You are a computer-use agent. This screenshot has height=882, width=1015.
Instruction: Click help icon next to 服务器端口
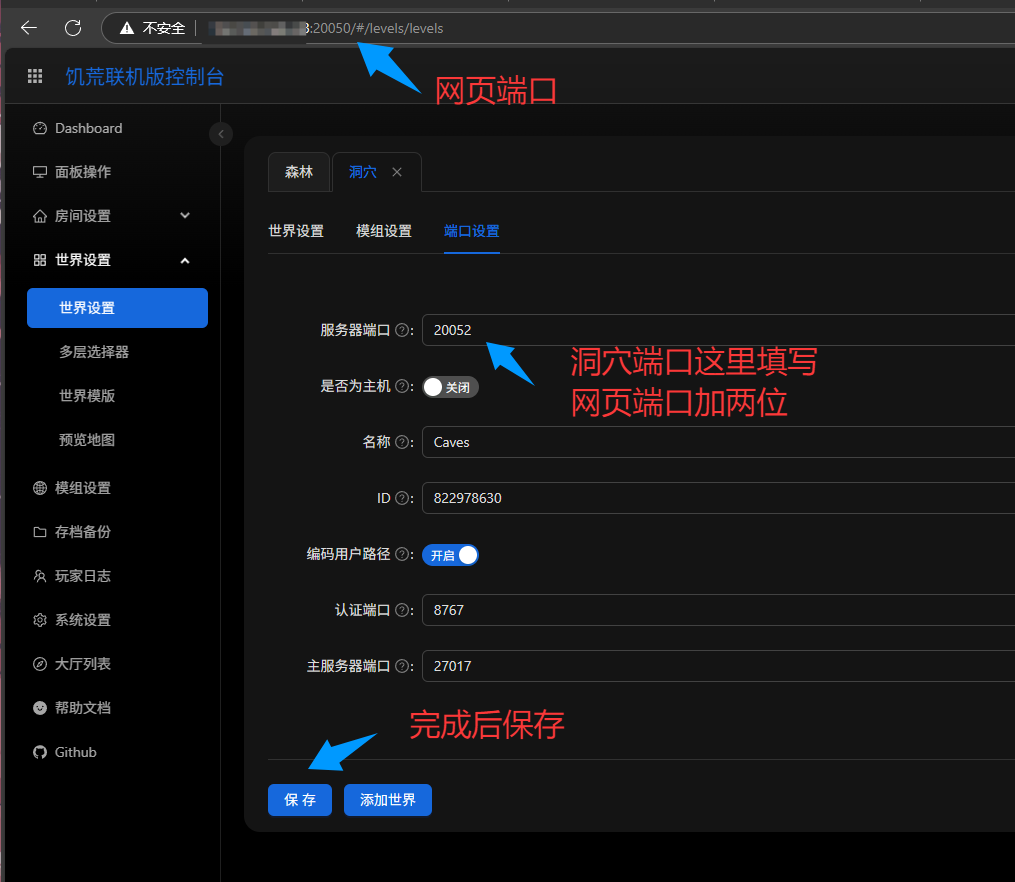click(402, 330)
